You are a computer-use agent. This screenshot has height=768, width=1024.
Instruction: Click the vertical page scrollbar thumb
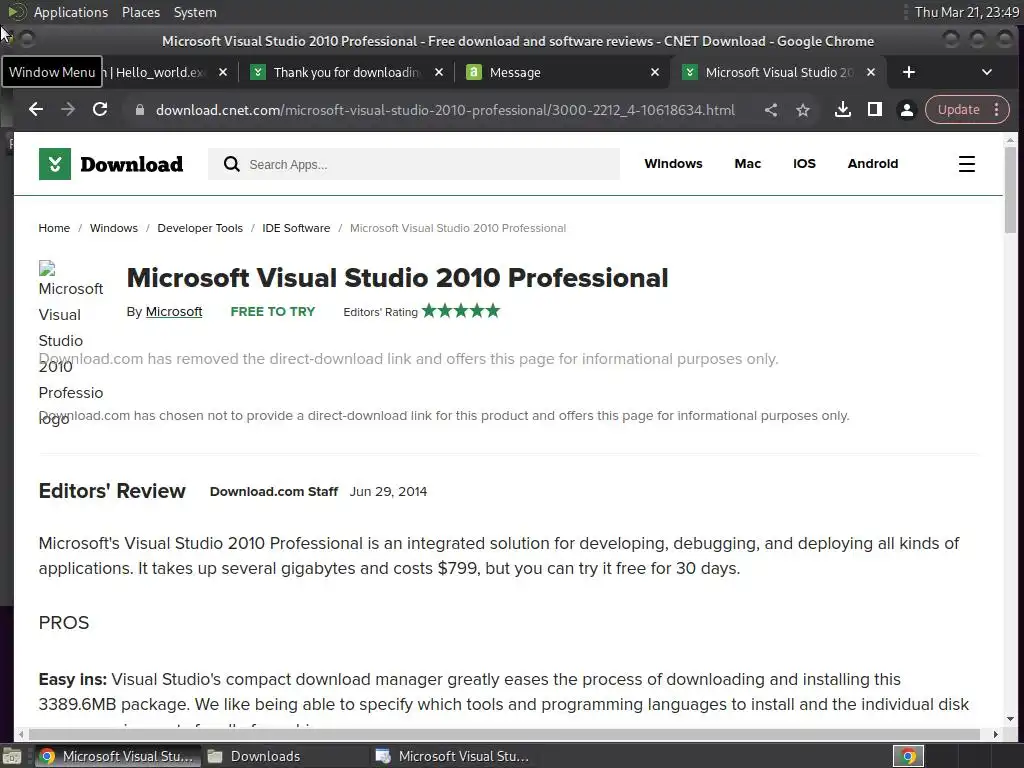coord(1010,189)
